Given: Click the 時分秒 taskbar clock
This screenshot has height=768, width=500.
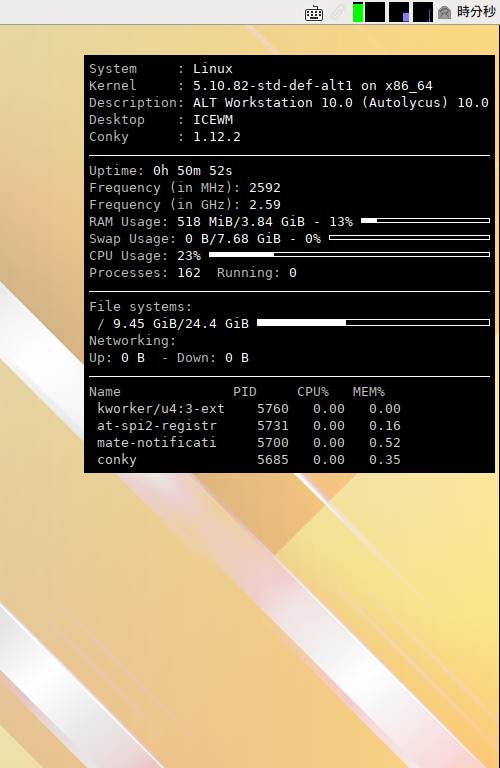Looking at the screenshot, I should (476, 12).
